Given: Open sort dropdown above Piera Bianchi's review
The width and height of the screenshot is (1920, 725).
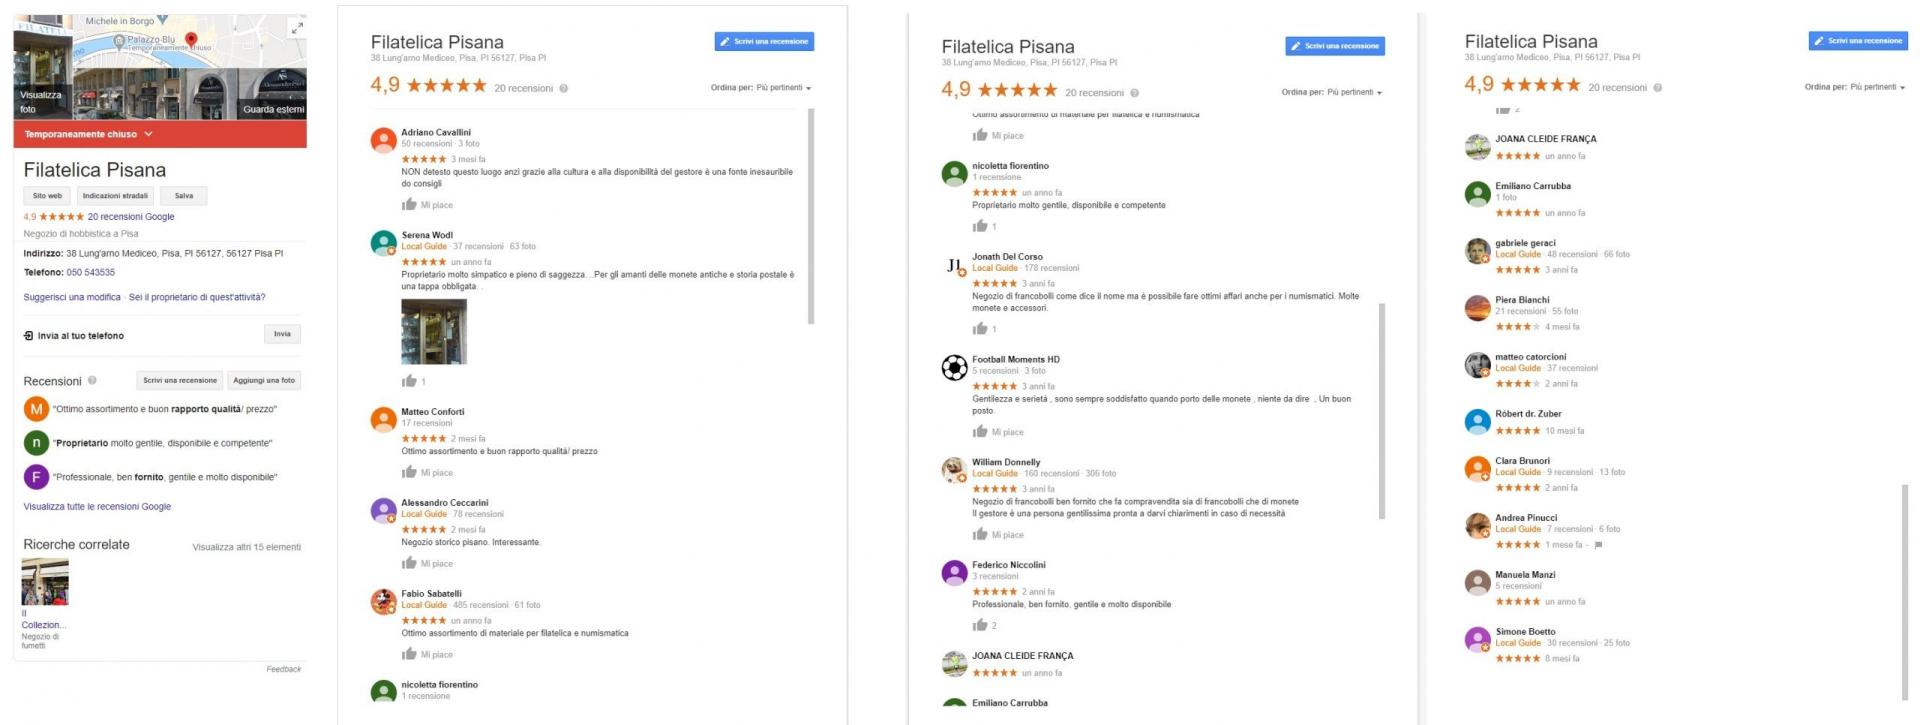Looking at the screenshot, I should point(1855,87).
